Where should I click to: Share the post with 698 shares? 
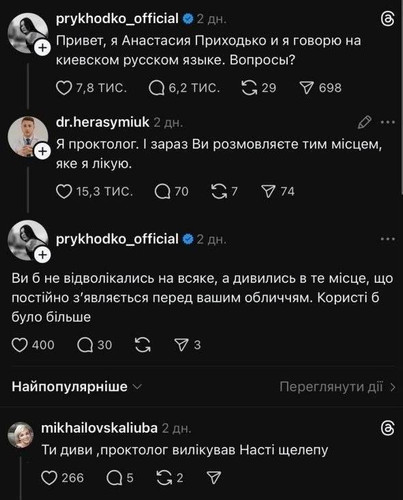[x=306, y=88]
